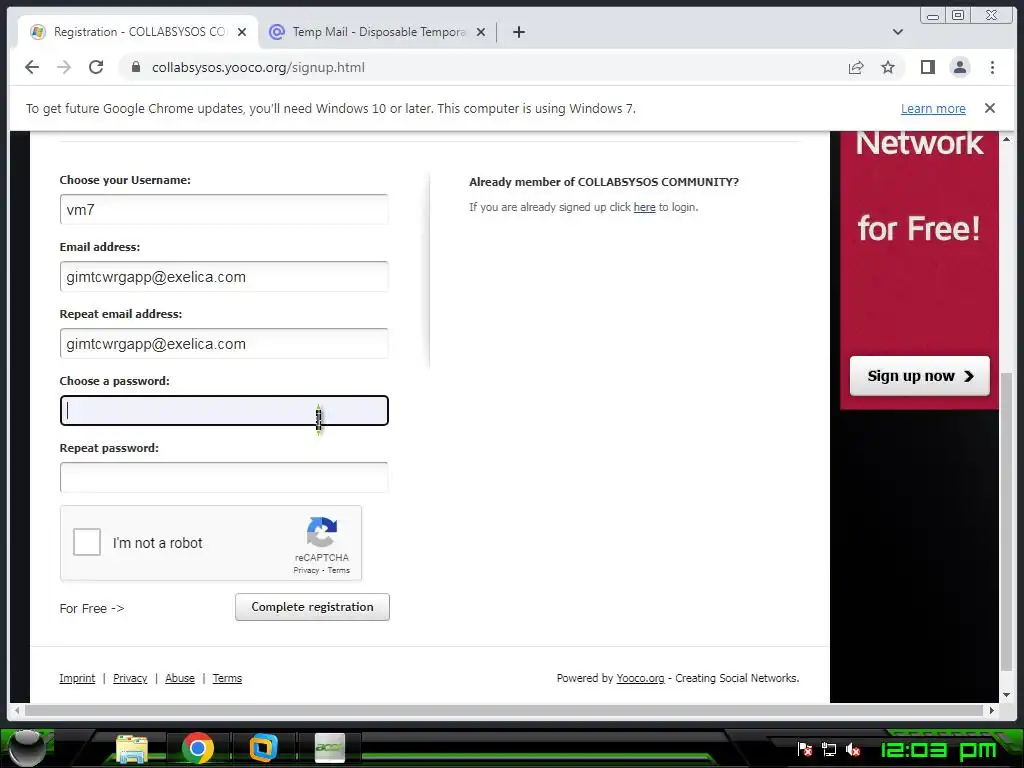This screenshot has height=768, width=1024.
Task: Open Chrome's three-dot menu
Action: point(992,67)
